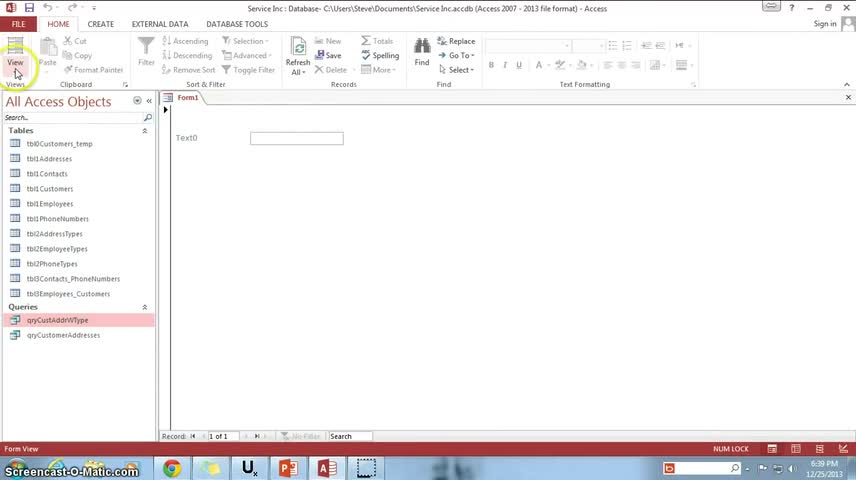Collapse the Tables group
Viewport: 856px width, 480px height.
pos(145,131)
